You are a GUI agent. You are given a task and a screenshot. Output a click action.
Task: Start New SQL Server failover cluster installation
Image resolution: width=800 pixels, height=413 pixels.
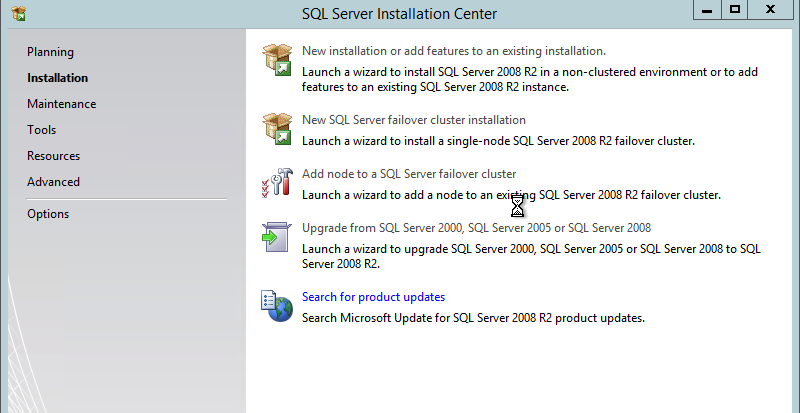coord(413,120)
